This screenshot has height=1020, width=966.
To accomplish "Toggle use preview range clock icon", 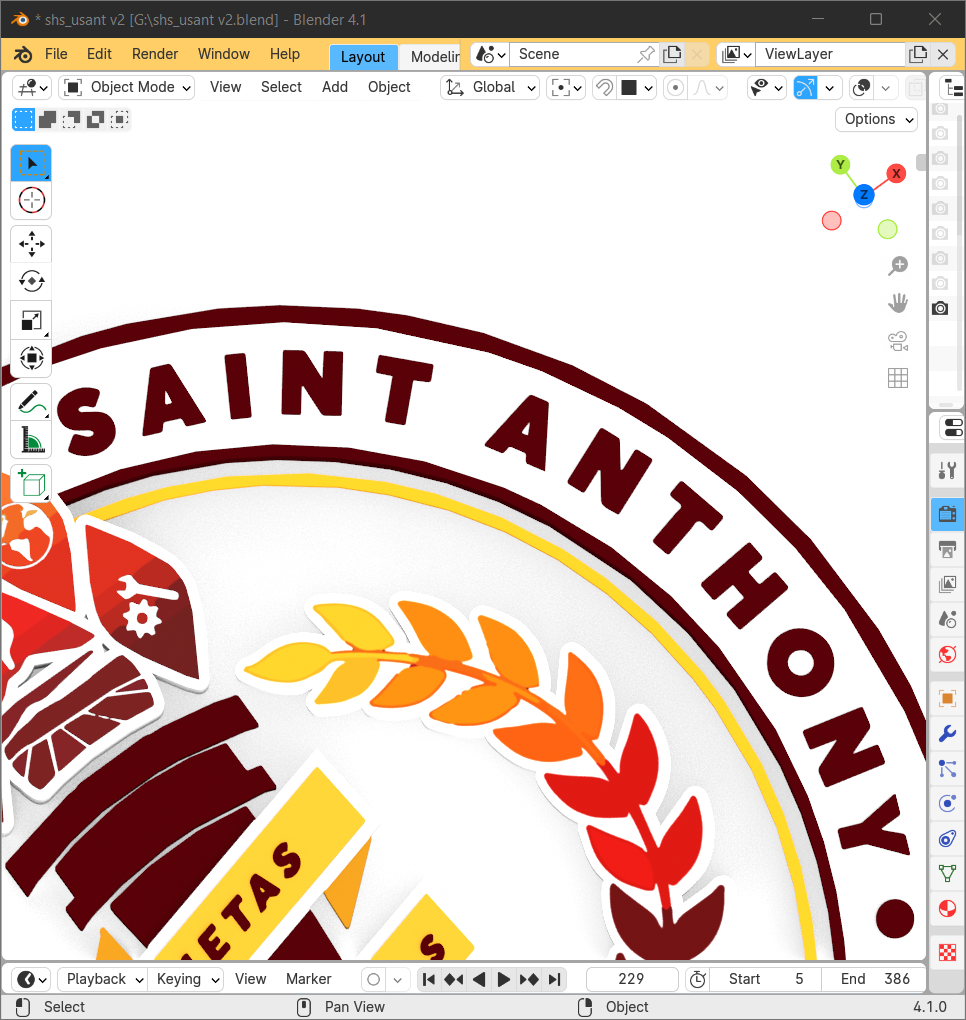I will click(x=697, y=979).
